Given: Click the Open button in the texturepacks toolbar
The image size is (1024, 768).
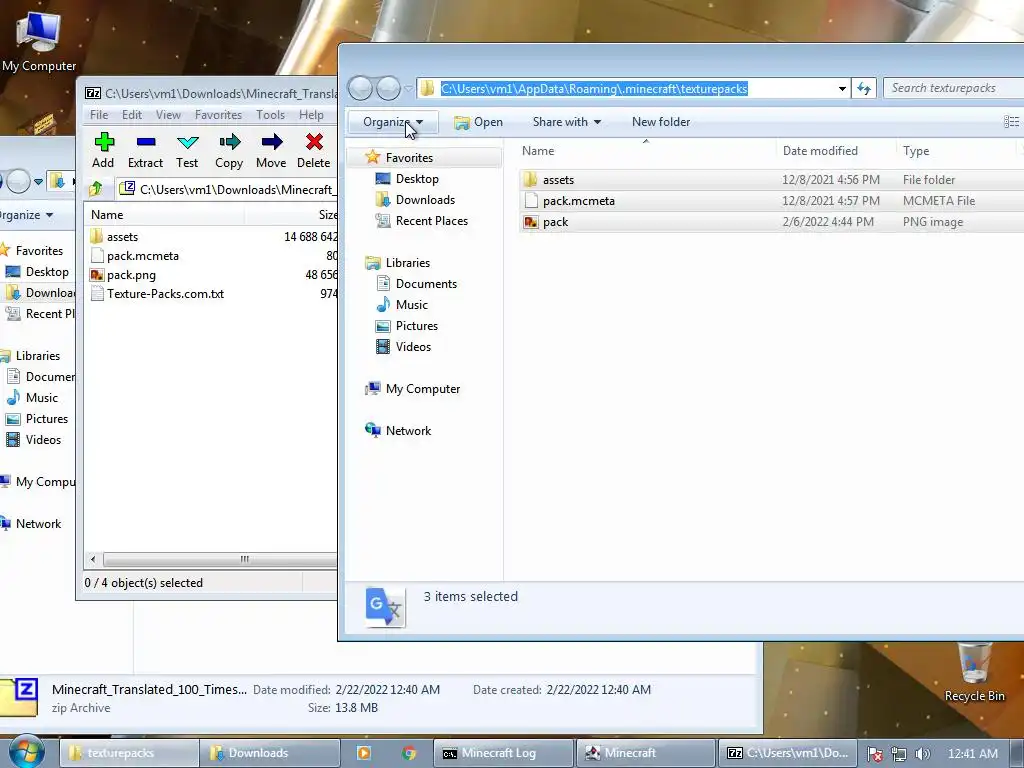Looking at the screenshot, I should pyautogui.click(x=479, y=122).
